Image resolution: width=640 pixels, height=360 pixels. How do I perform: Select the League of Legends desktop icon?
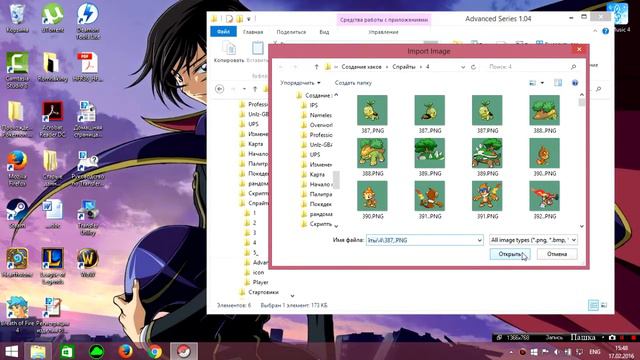point(53,266)
